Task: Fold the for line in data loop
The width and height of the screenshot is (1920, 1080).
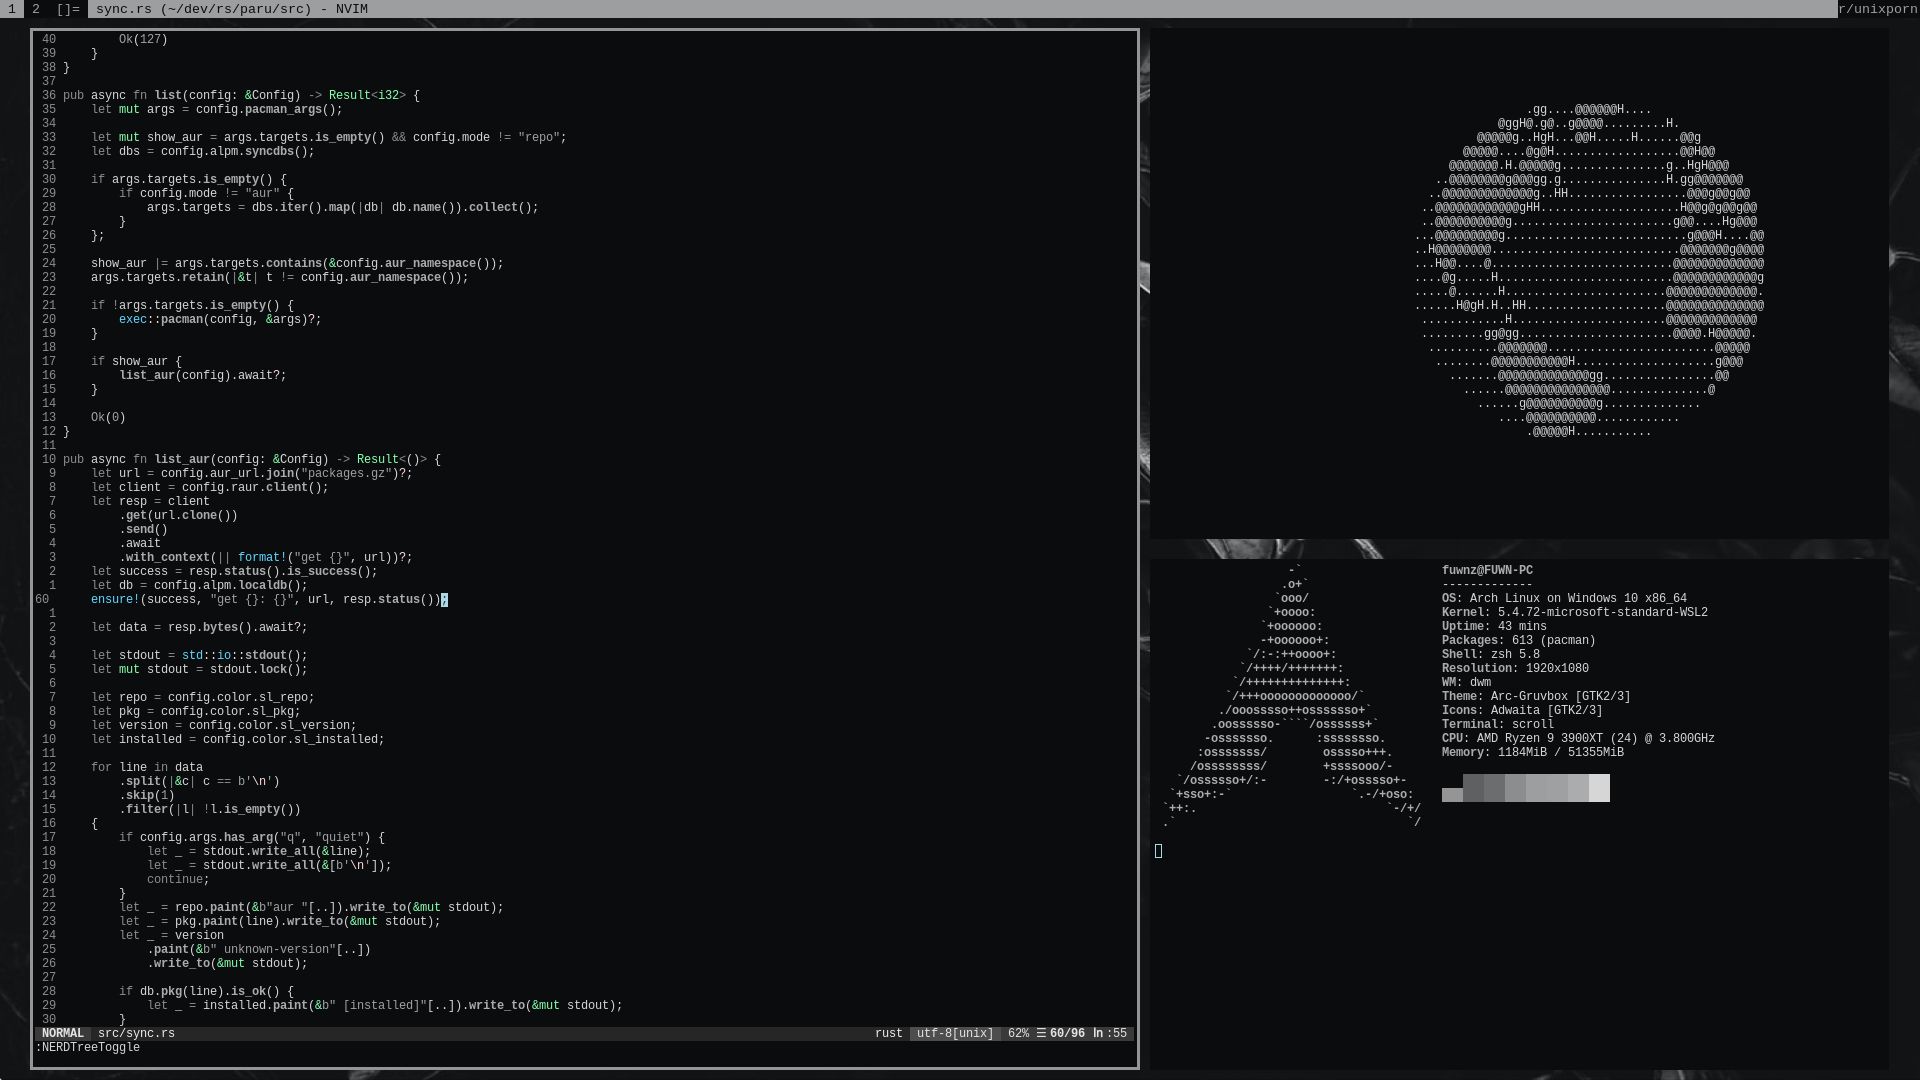Action: point(147,768)
